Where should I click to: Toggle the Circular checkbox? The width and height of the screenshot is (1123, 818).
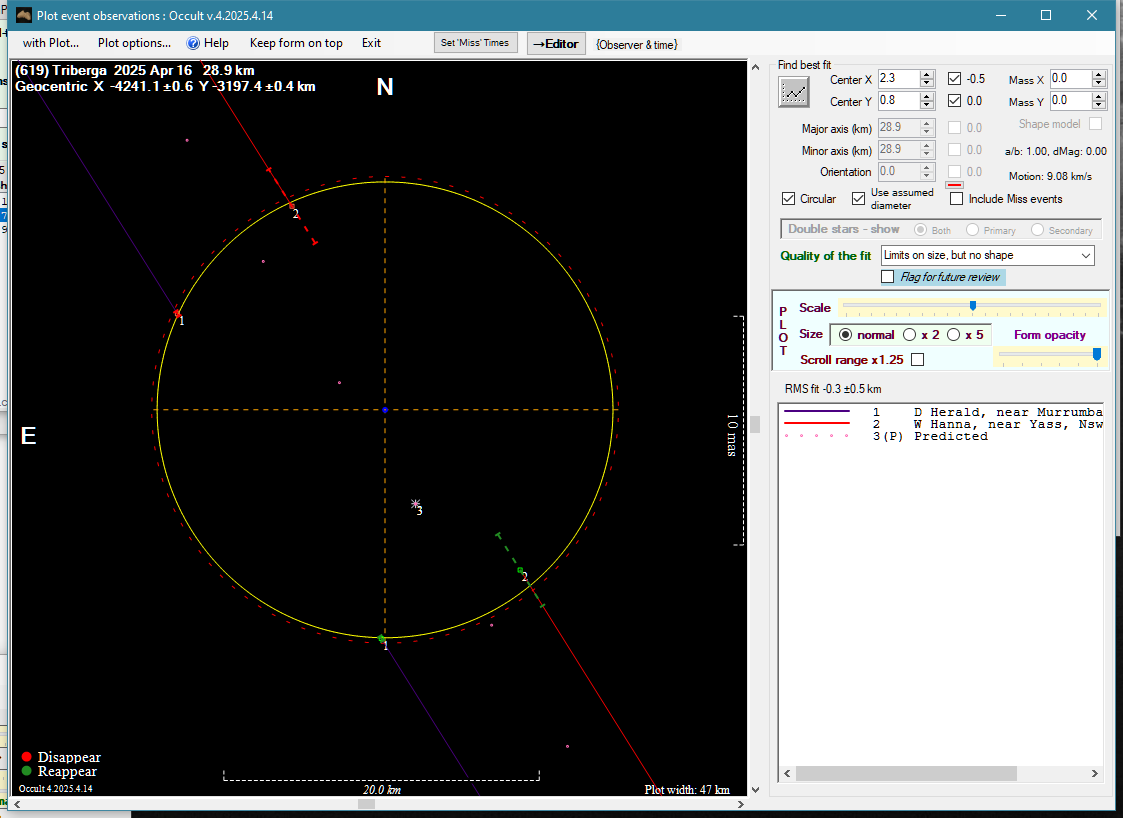point(789,199)
